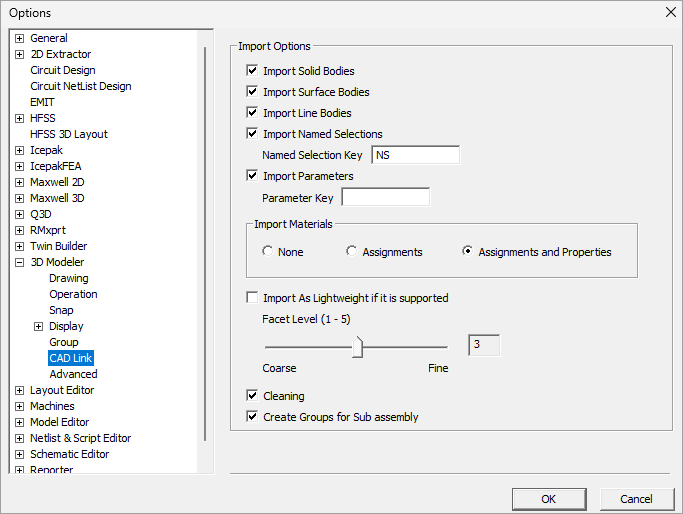Expand the Machines node
683x514 pixels.
pyautogui.click(x=19, y=406)
